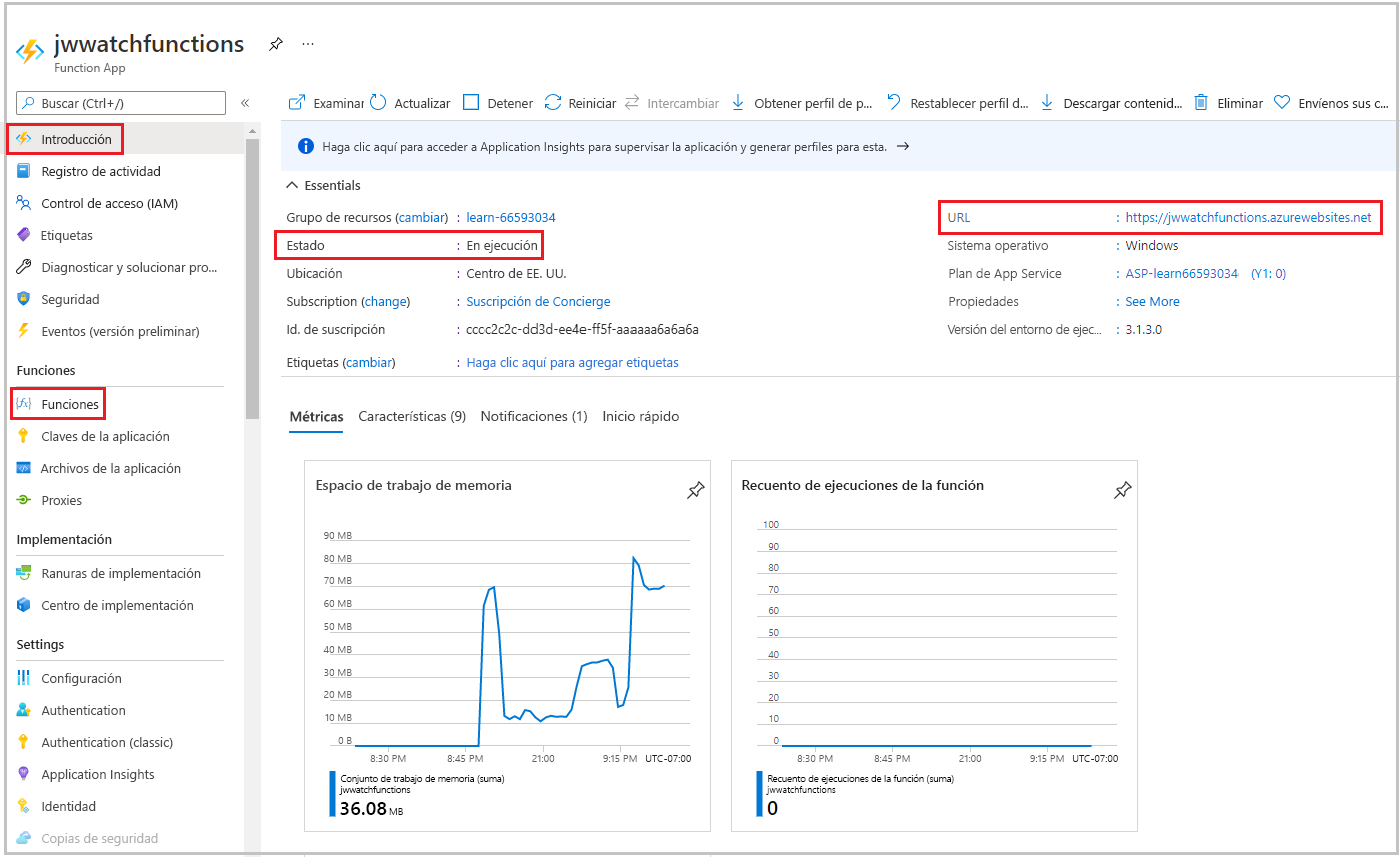Click the runtime version 3.1.3.0 value
This screenshot has width=1400, height=857.
tap(1143, 330)
